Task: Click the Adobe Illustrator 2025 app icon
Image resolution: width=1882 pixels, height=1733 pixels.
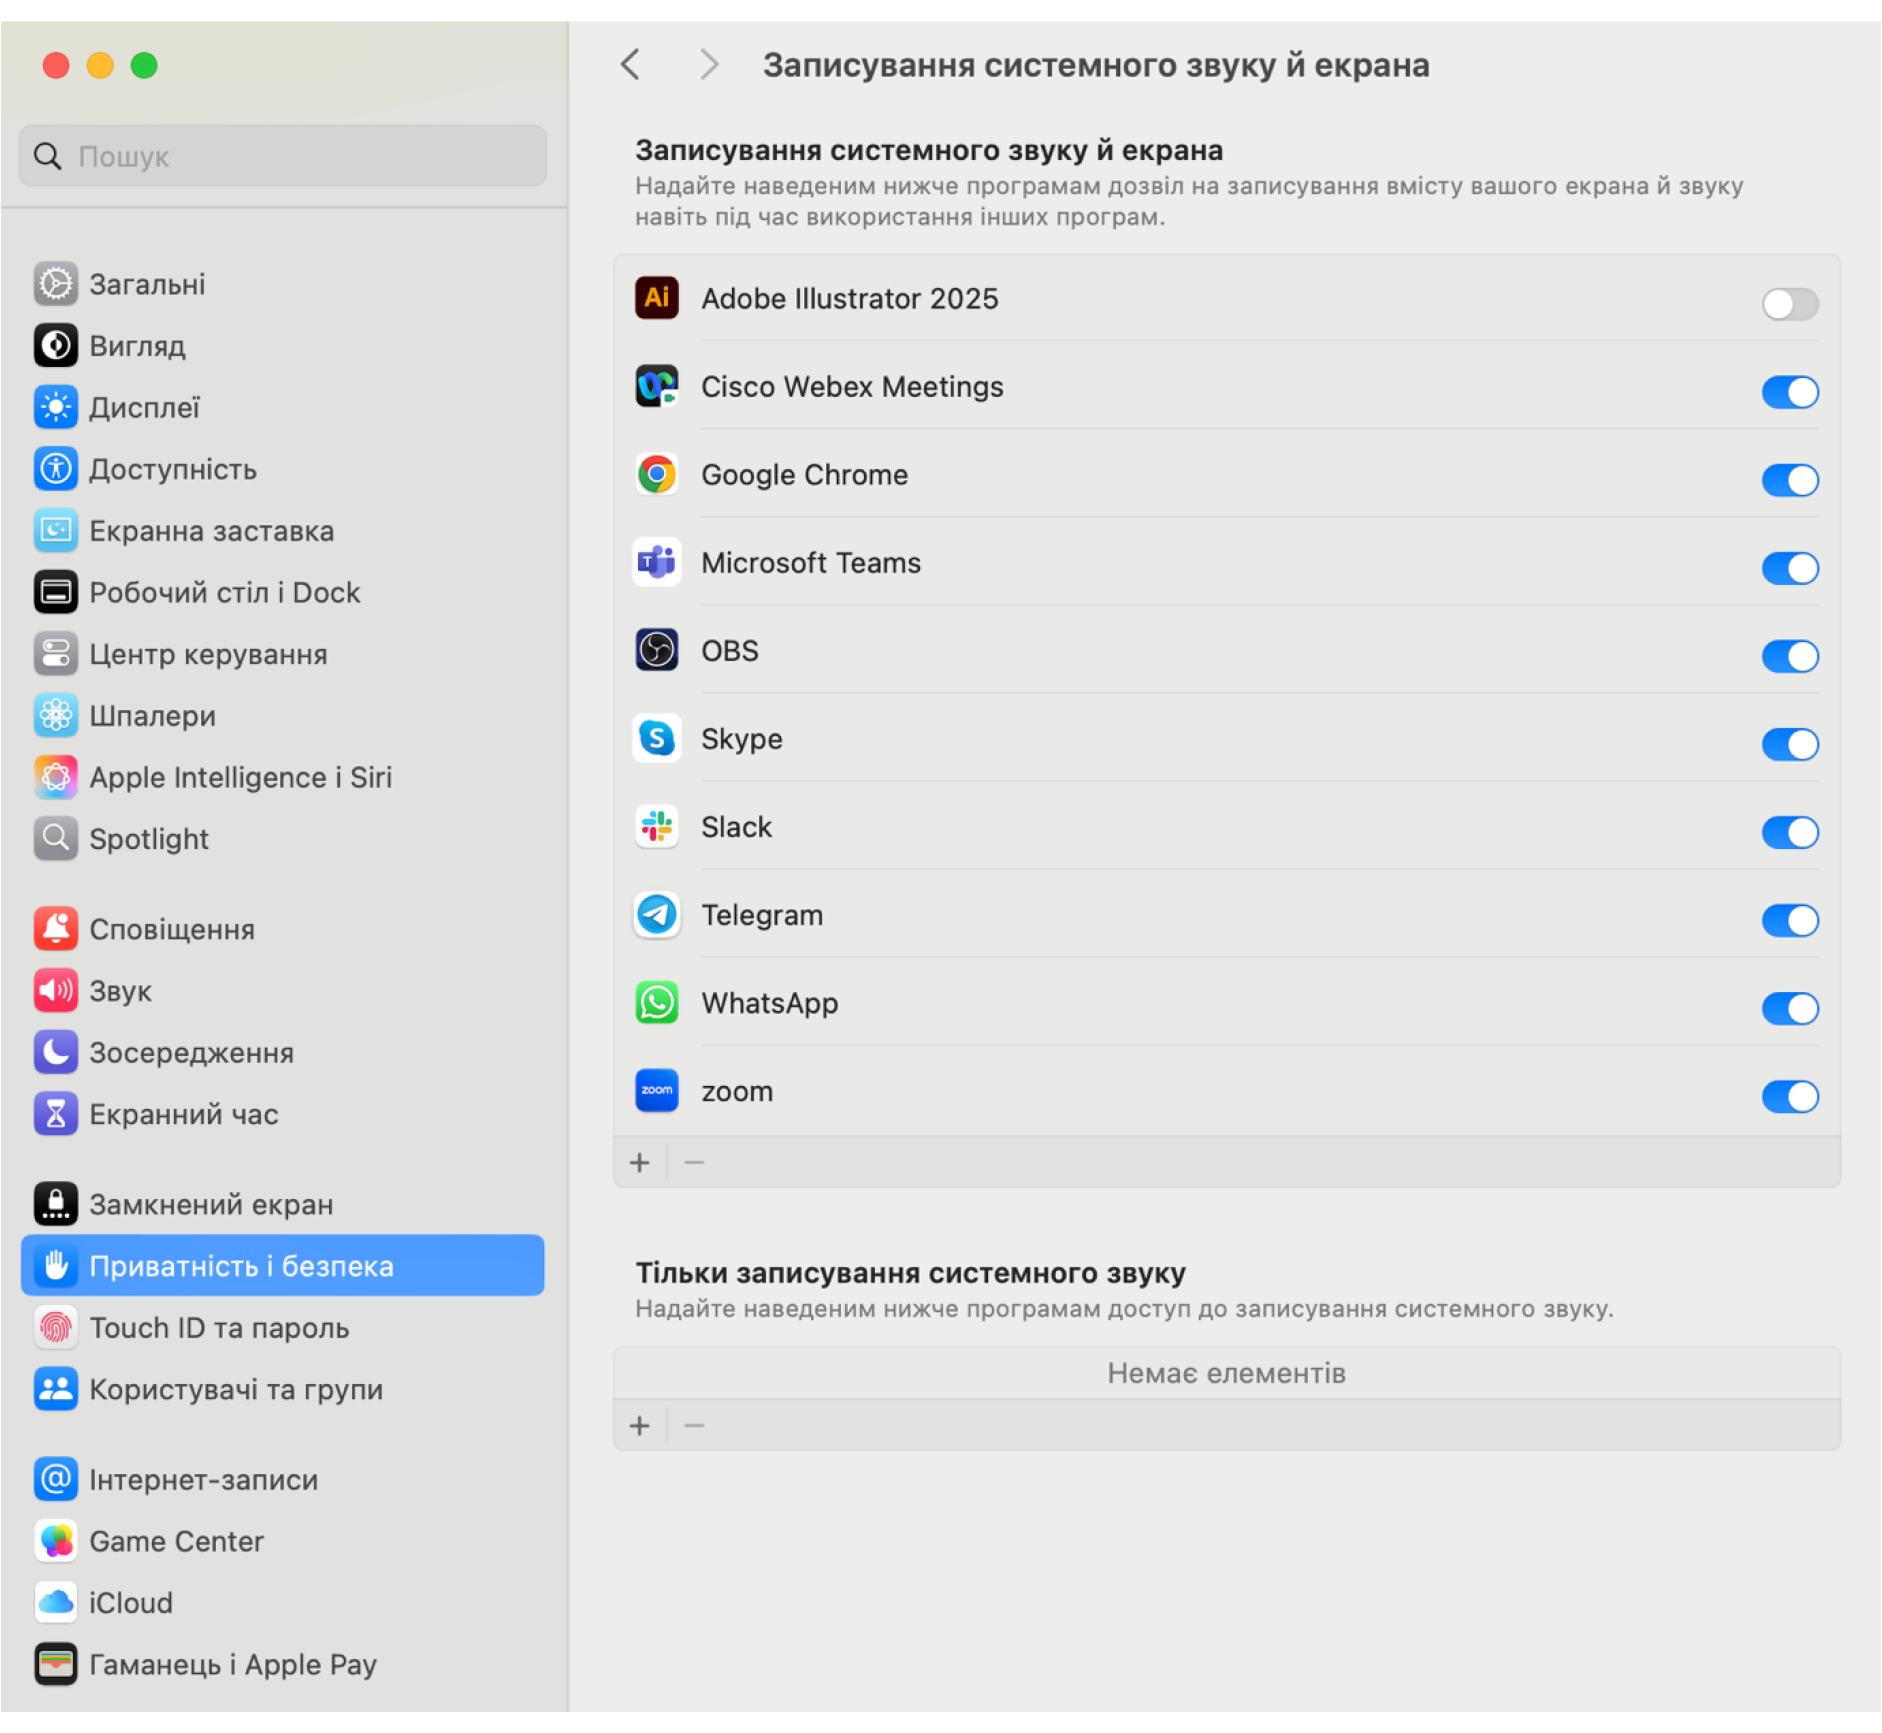Action: (656, 298)
